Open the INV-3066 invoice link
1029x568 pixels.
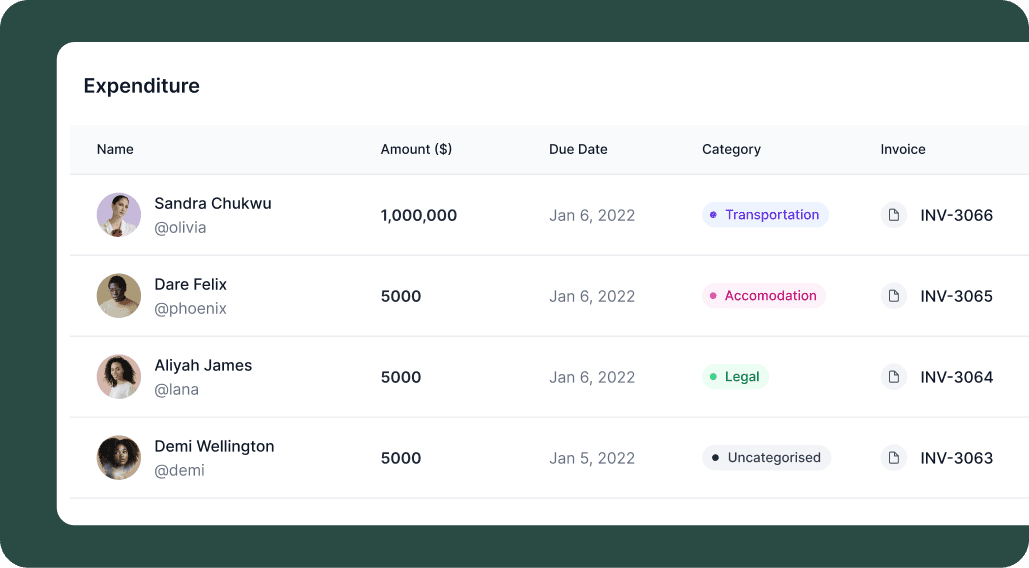tap(956, 215)
